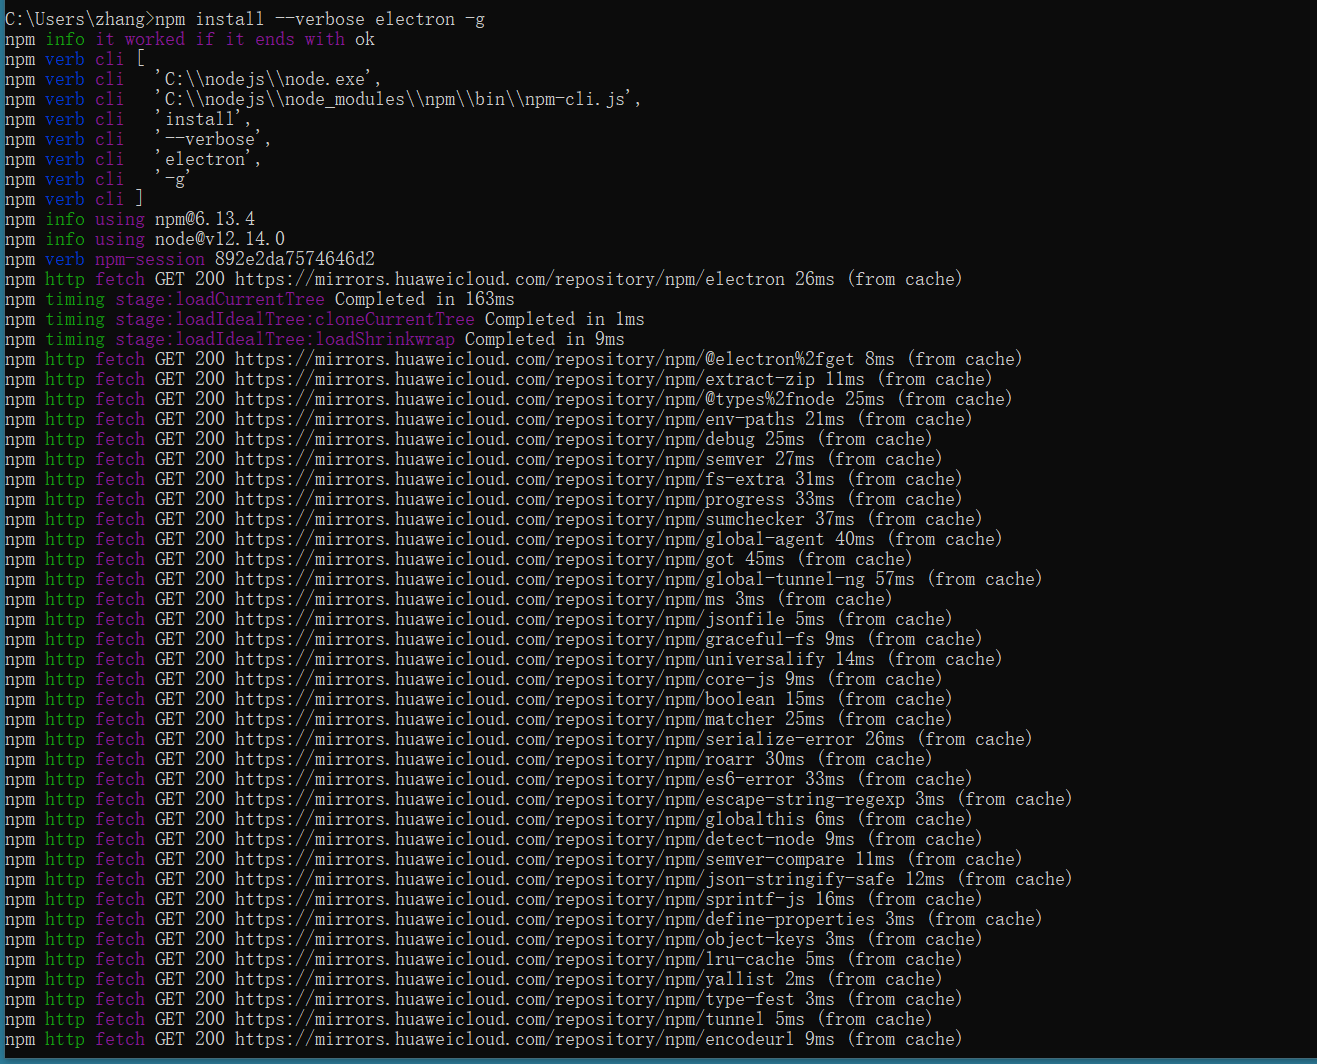
Task: Click the global-tunnel-ng fetch URL
Action: 550,579
